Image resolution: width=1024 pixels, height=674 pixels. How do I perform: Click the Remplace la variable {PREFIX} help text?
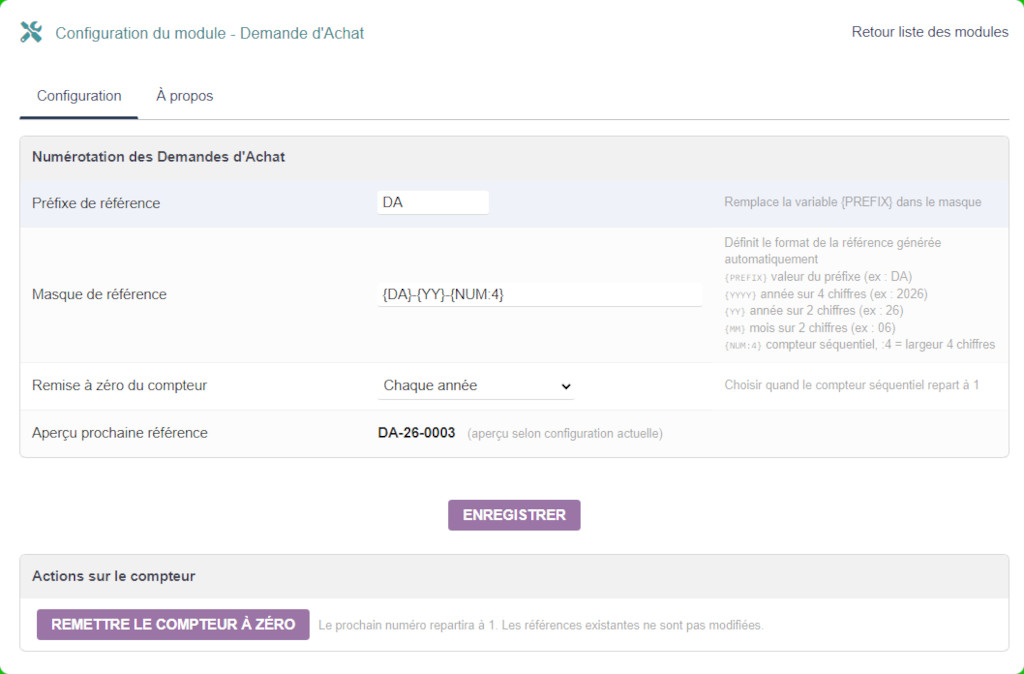[852, 202]
